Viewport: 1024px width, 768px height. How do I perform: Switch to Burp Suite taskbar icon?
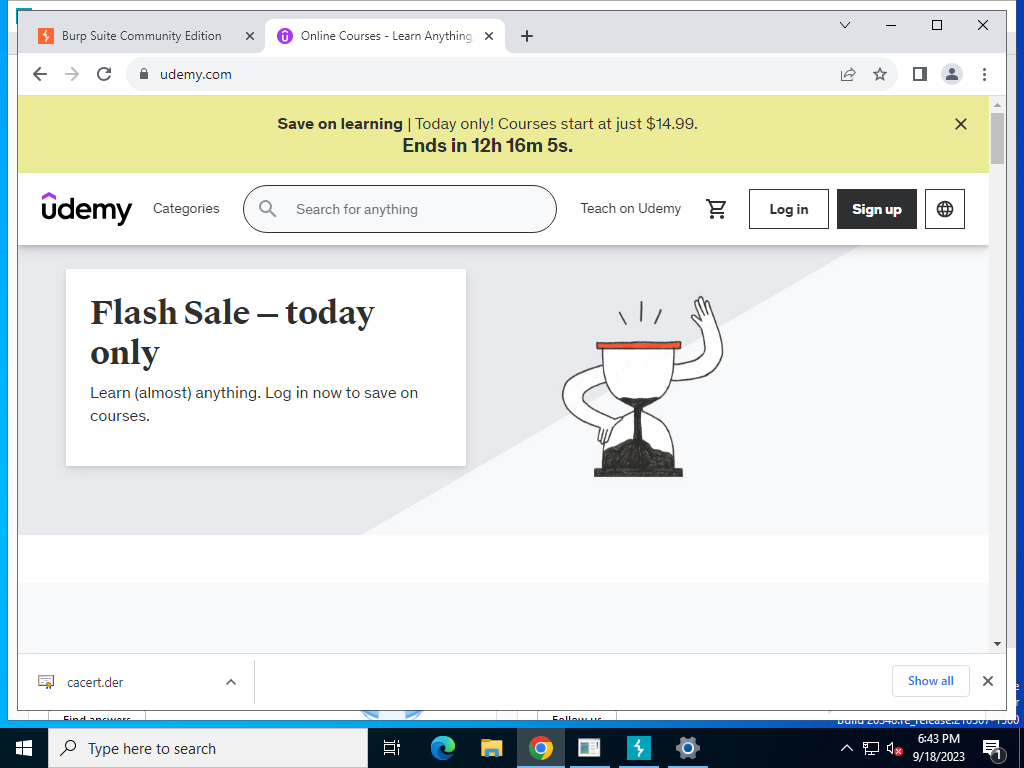pos(639,748)
